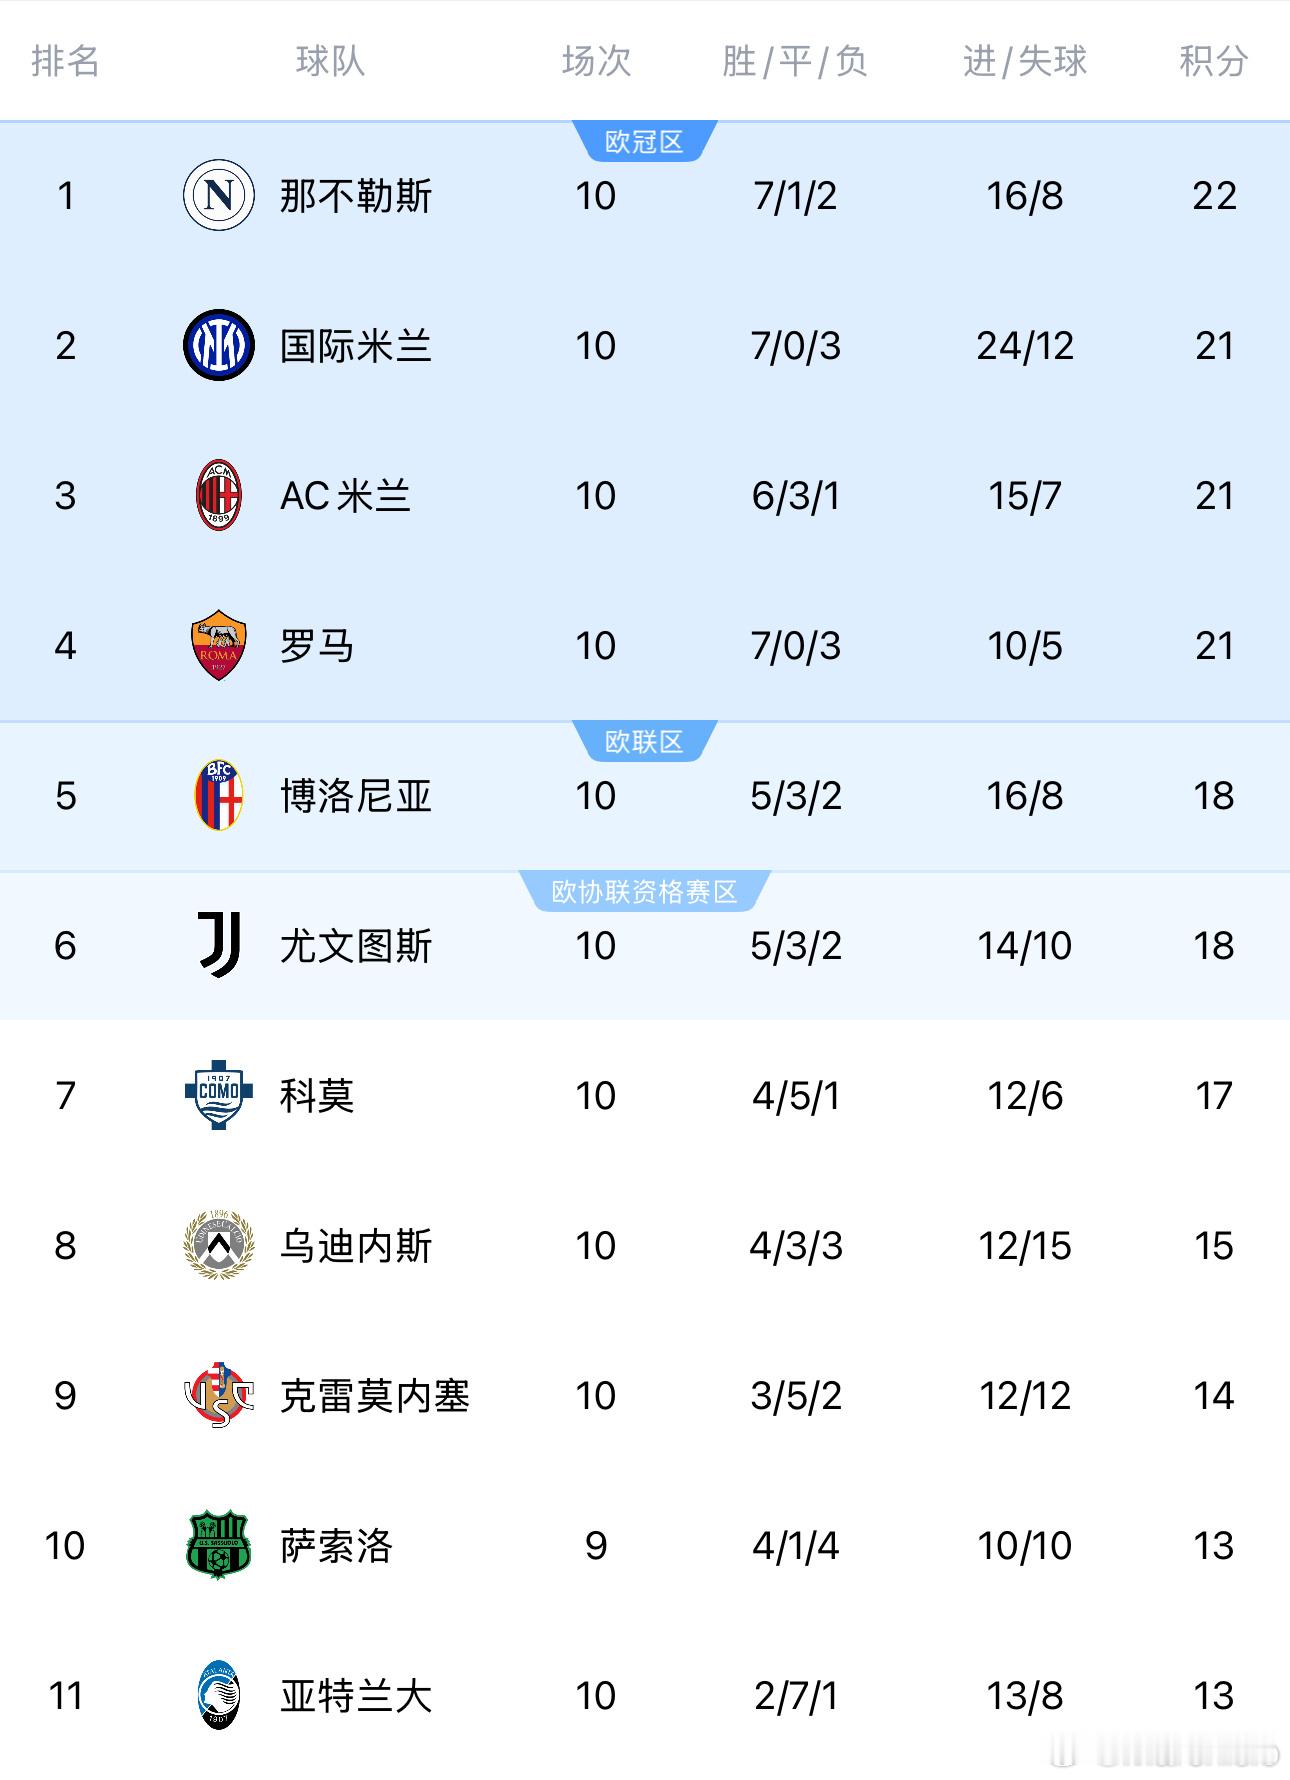This screenshot has height=1780, width=1290.
Task: Tap the Como 1907 badge
Action: tap(218, 1095)
